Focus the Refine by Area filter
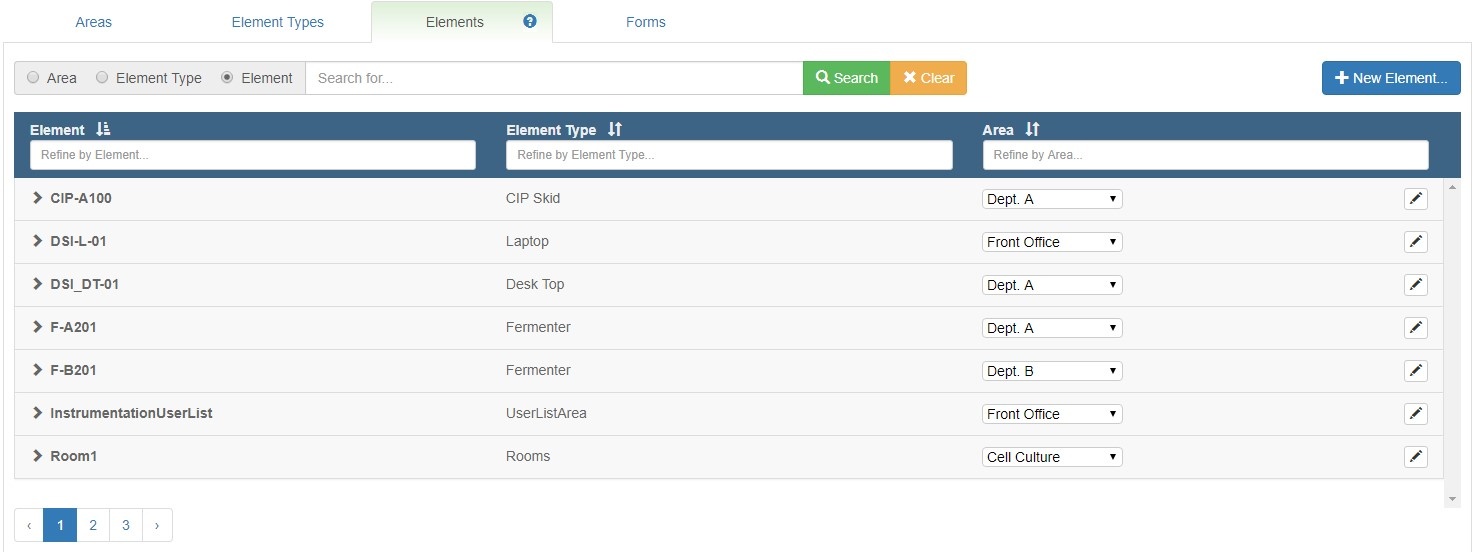This screenshot has height=552, width=1479. (x=1206, y=155)
